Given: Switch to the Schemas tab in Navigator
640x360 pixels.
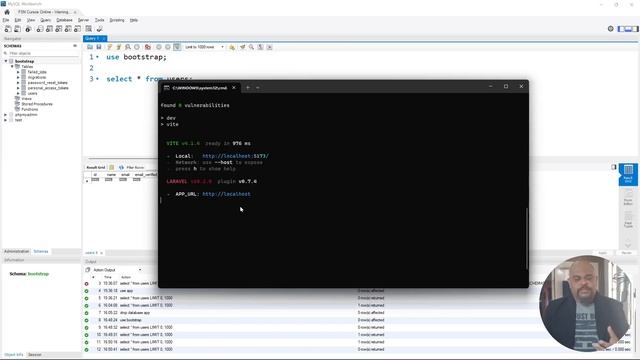Looking at the screenshot, I should point(41,251).
